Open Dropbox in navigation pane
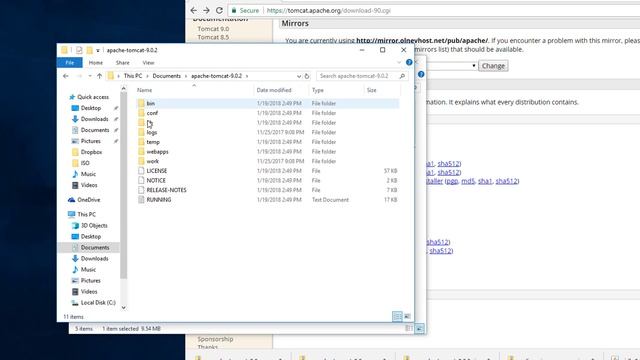640x360 pixels. click(x=91, y=152)
